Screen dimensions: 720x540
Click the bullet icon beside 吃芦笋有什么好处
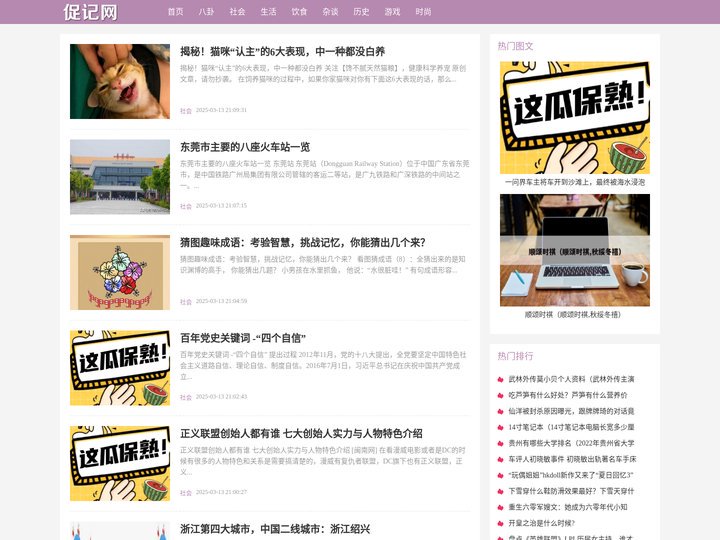(501, 396)
